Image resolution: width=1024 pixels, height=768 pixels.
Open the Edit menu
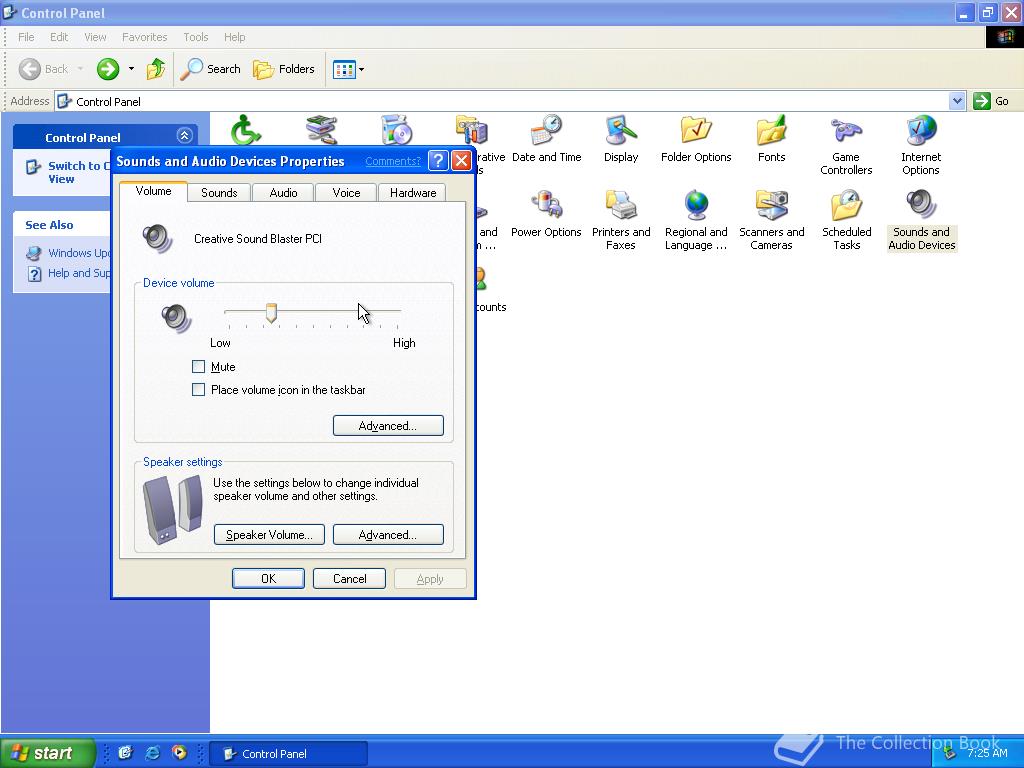59,37
